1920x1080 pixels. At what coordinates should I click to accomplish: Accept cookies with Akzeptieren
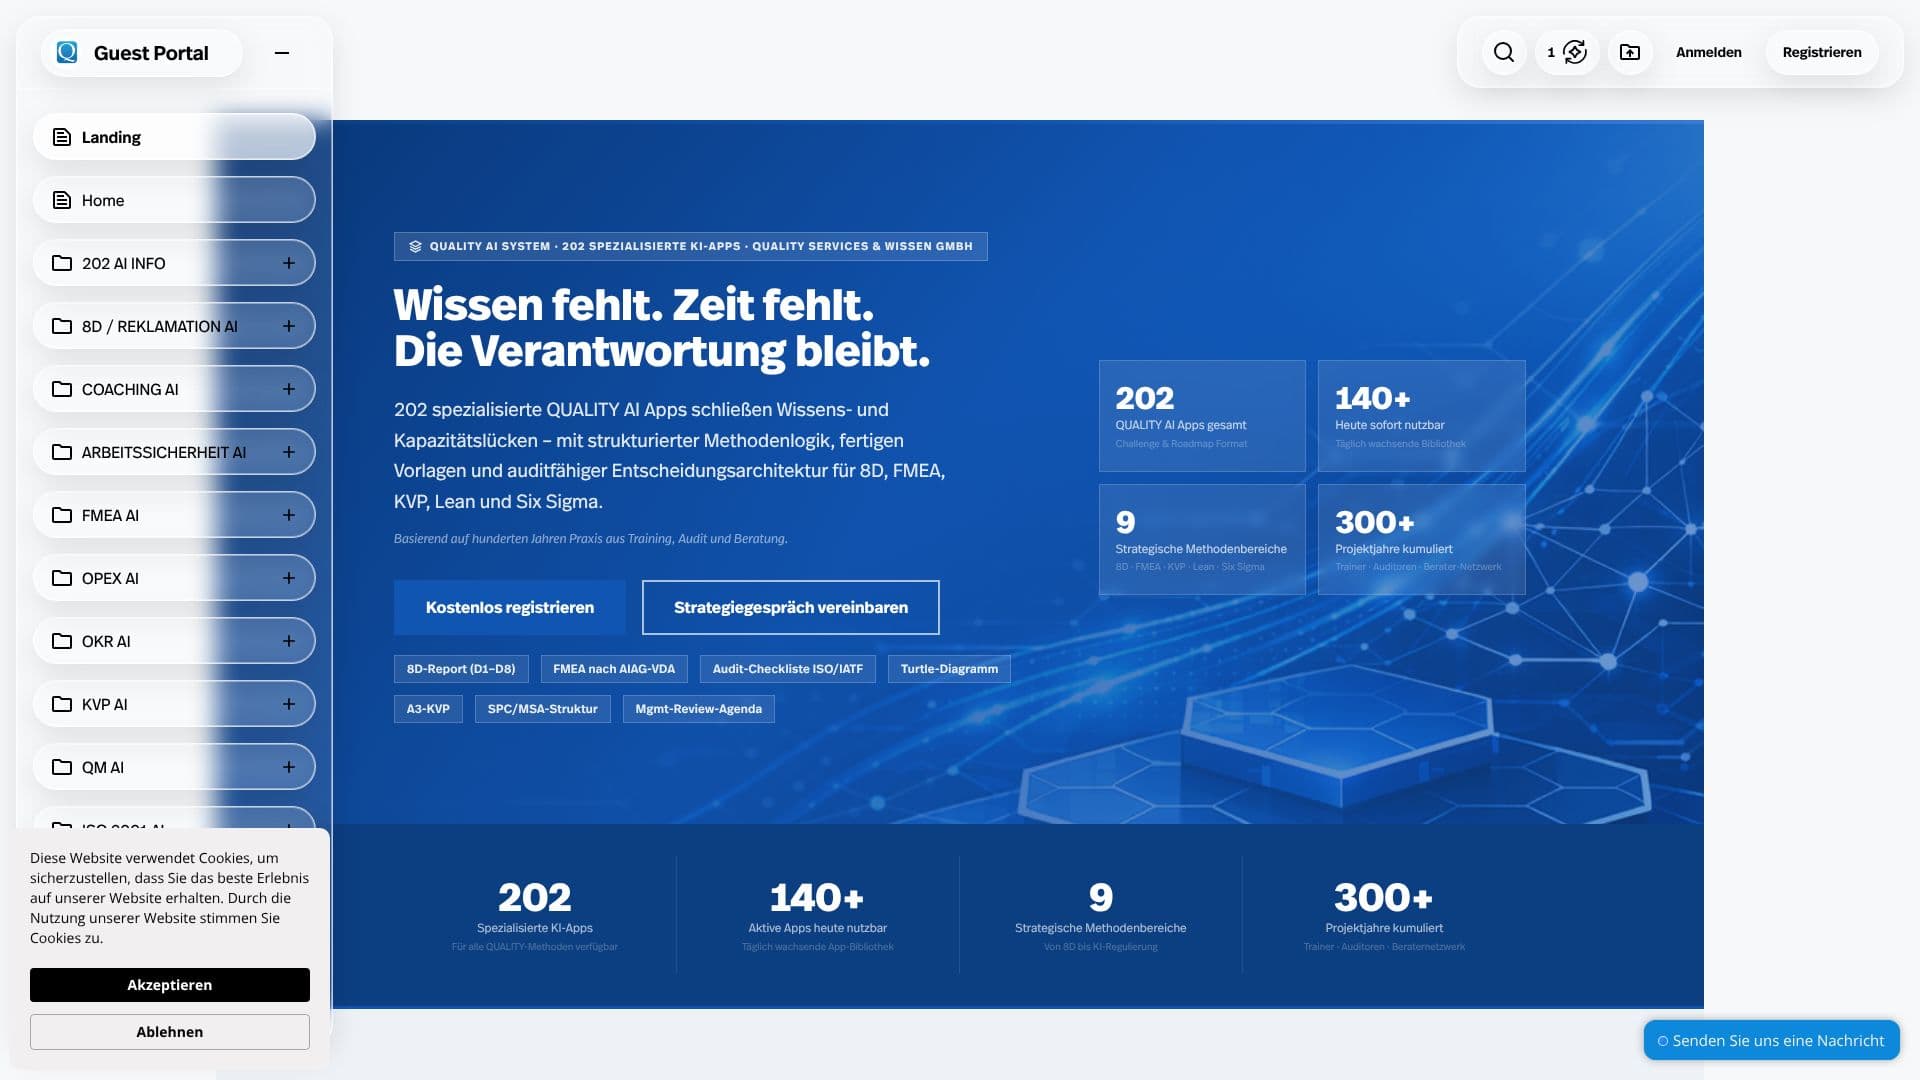170,985
